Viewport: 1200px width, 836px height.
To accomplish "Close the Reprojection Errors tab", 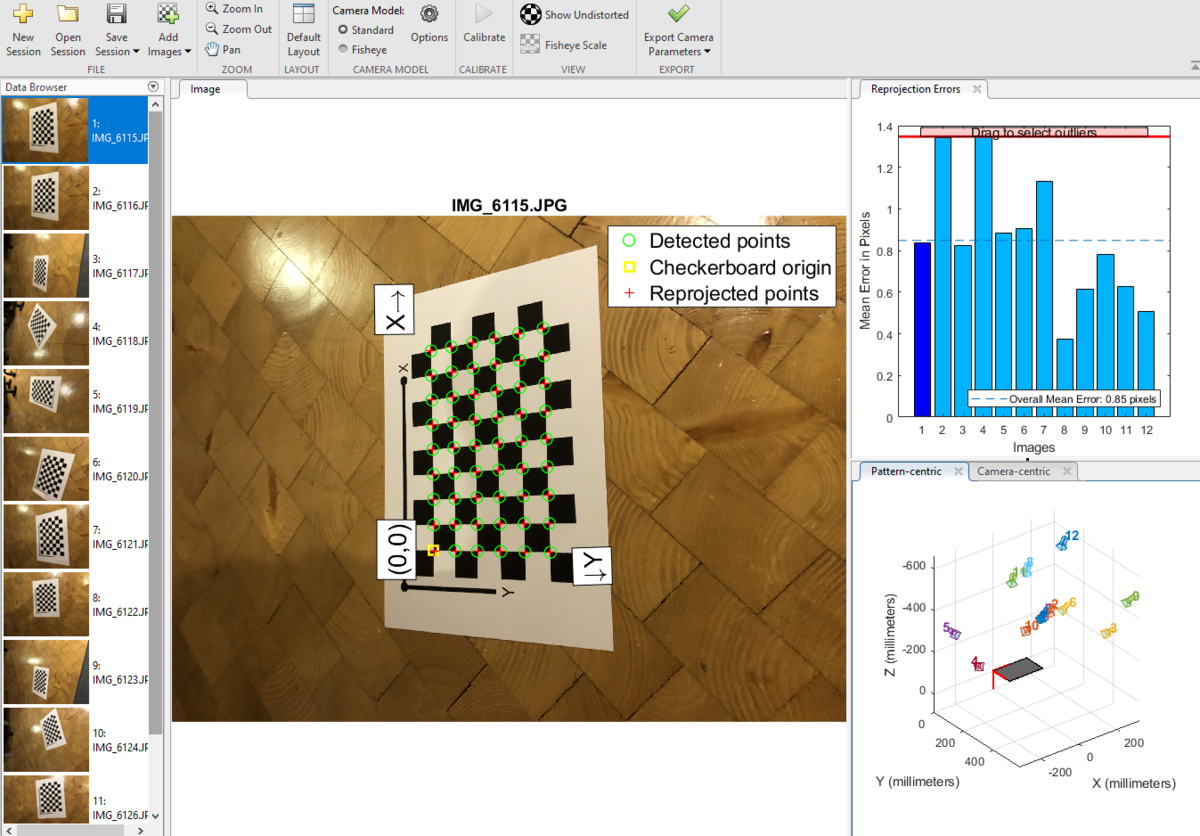I will (x=977, y=89).
